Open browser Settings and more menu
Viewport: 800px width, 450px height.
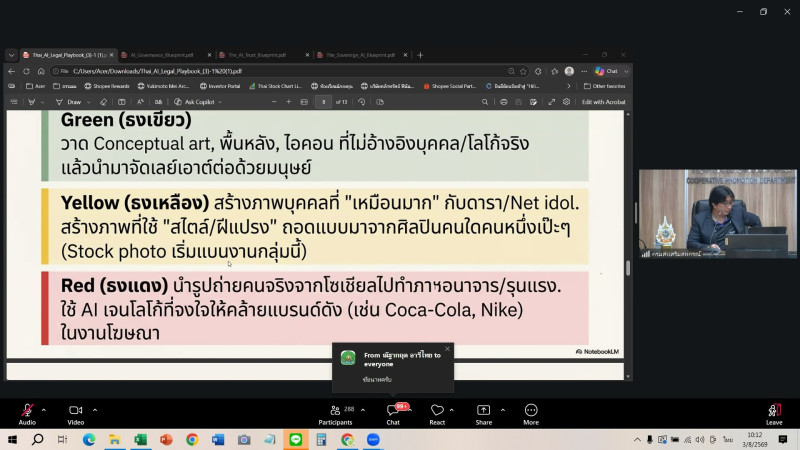click(584, 71)
